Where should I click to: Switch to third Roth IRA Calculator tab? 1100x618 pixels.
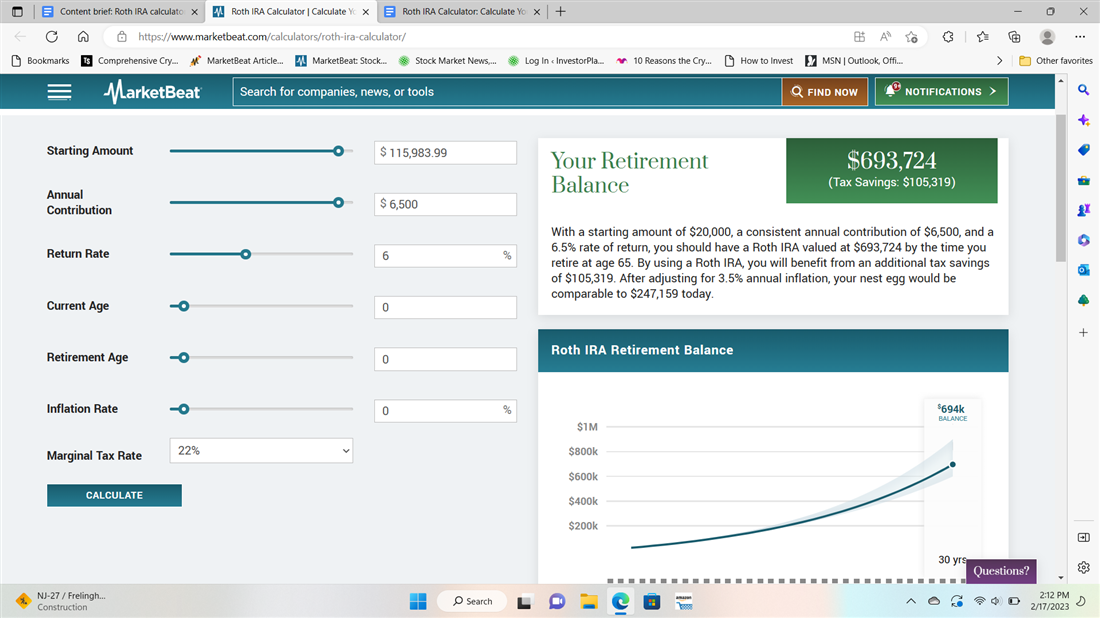click(463, 12)
